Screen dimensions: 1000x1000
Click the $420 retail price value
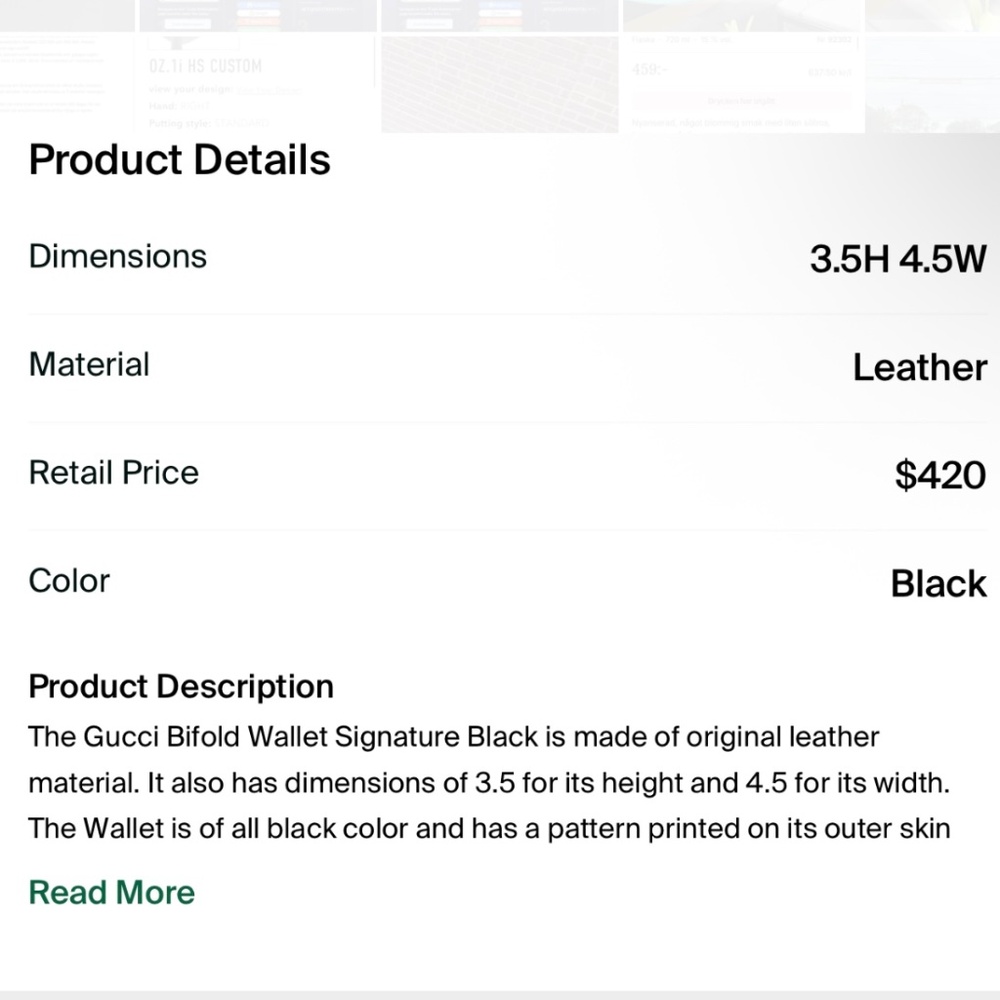[940, 476]
